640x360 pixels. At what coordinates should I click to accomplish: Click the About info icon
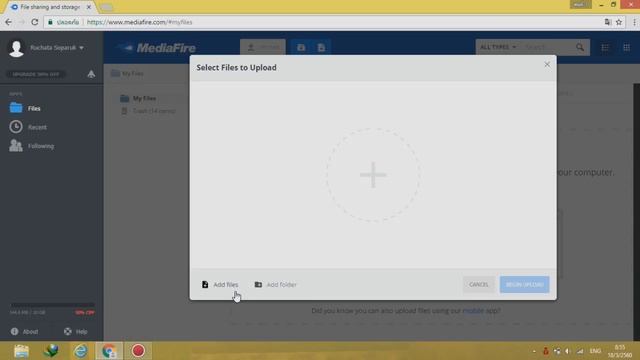pos(15,331)
